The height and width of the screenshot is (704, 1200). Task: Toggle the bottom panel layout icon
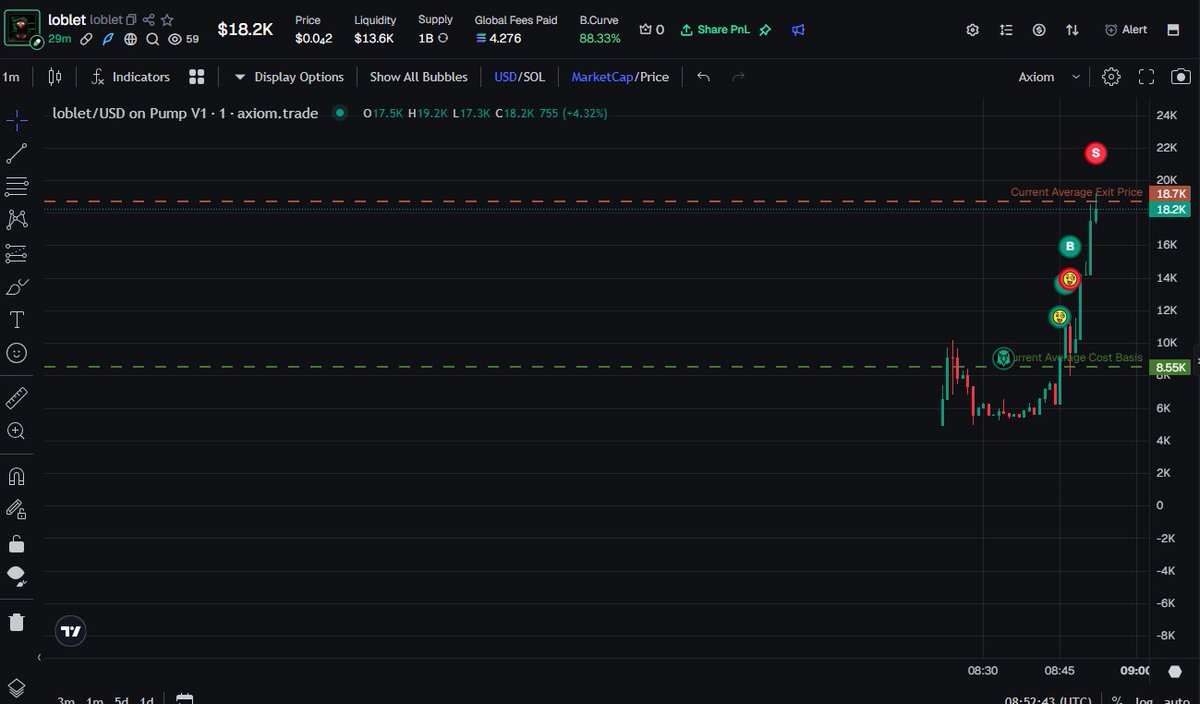coord(1173,30)
